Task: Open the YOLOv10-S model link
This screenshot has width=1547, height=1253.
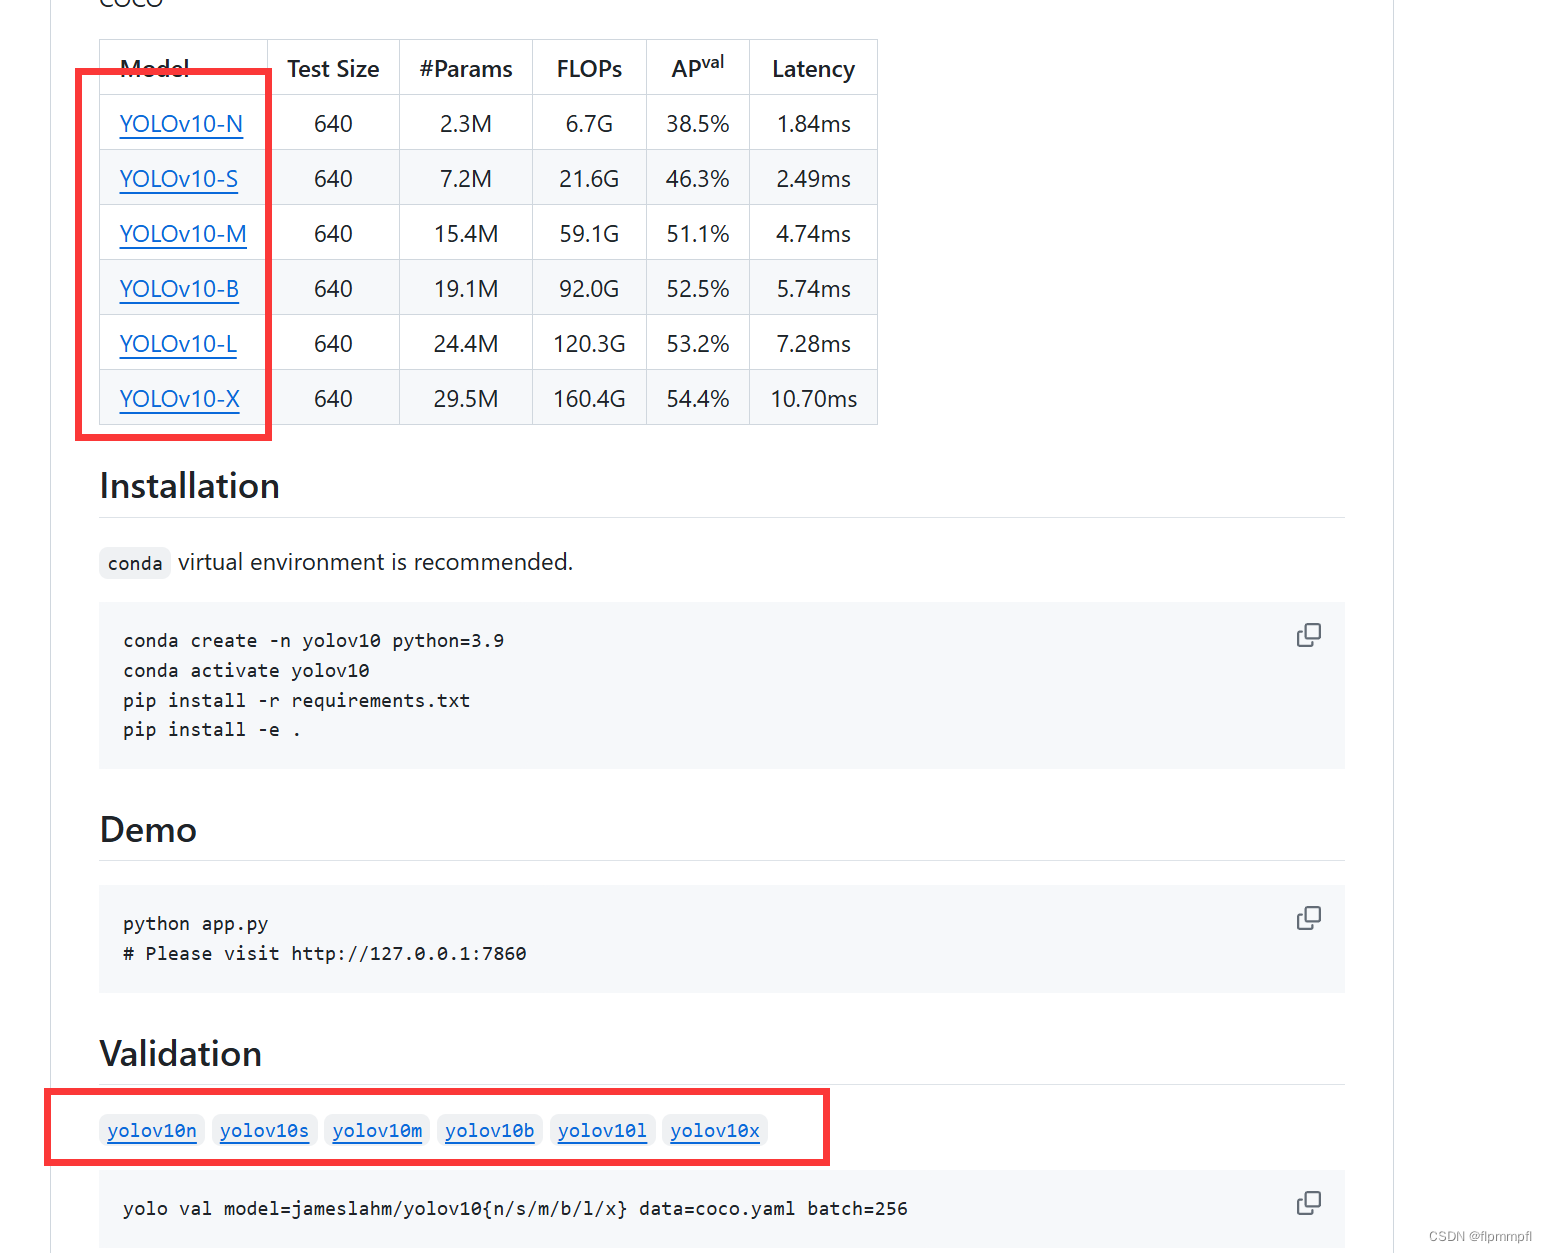Action: point(179,179)
